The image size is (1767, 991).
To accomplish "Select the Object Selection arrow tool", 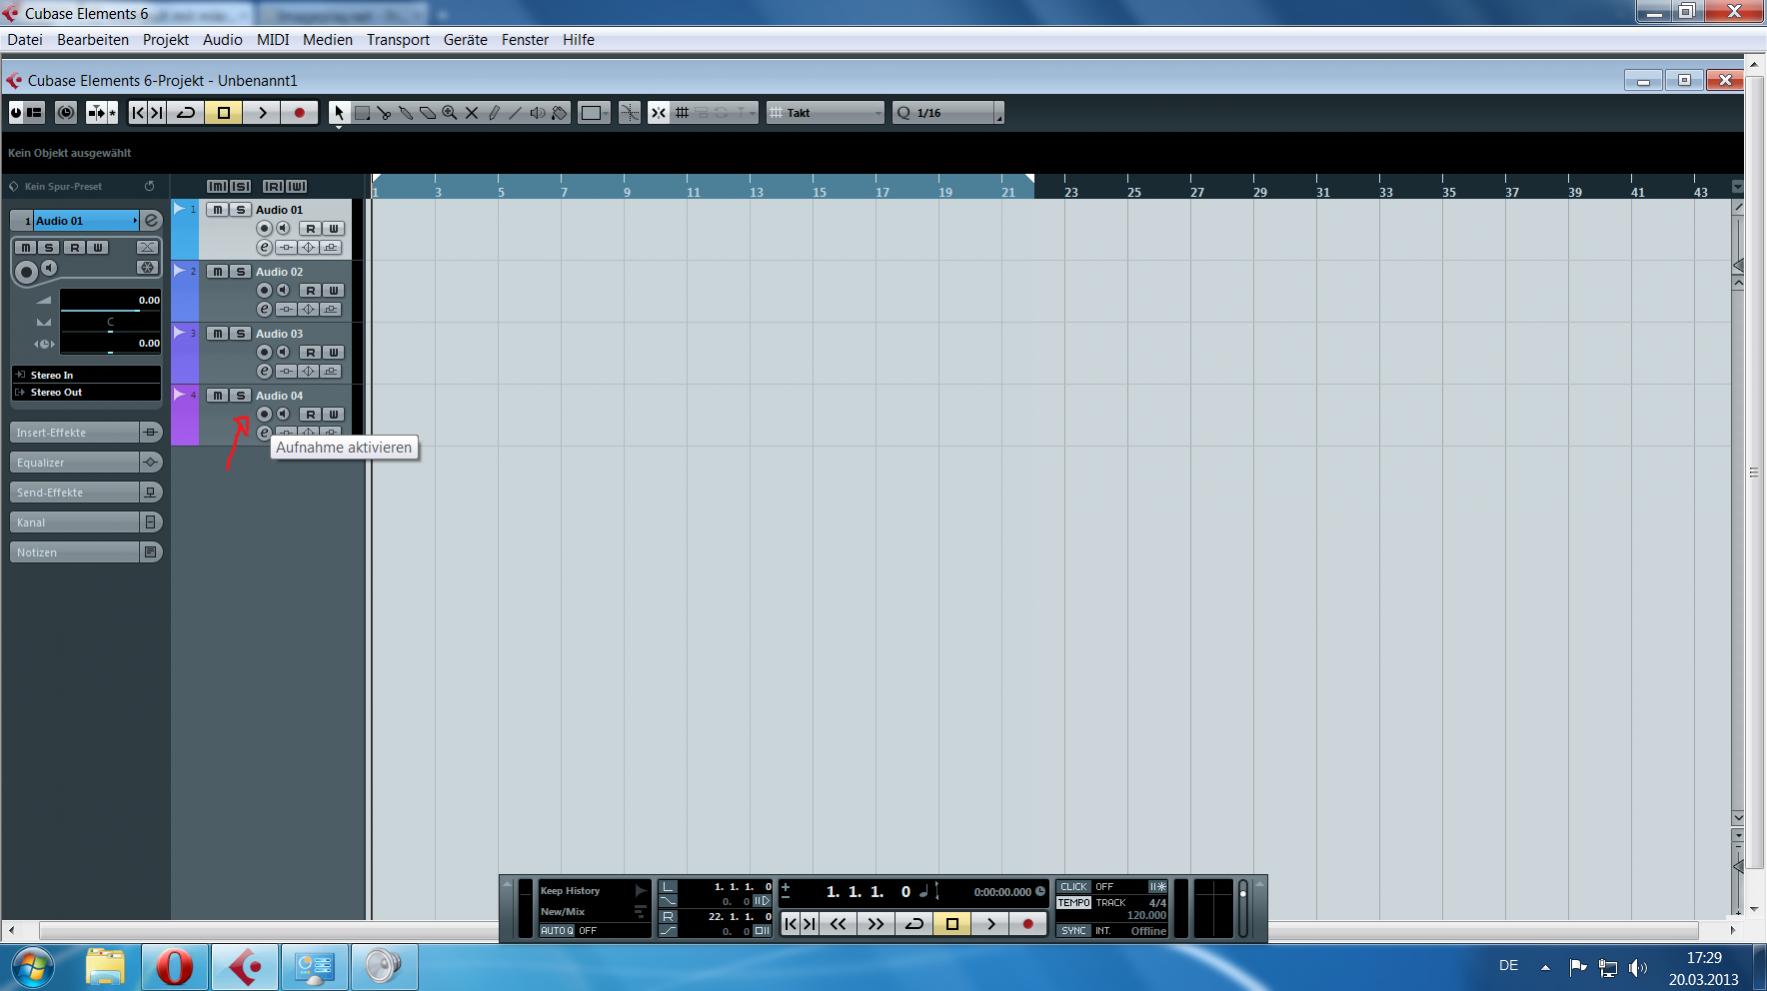I will (x=339, y=113).
